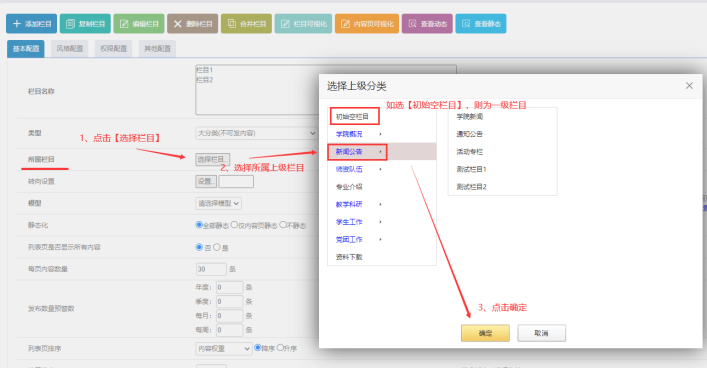707x368 pixels.
Task: Click the 查看动态 preview icon button
Action: [x=427, y=24]
